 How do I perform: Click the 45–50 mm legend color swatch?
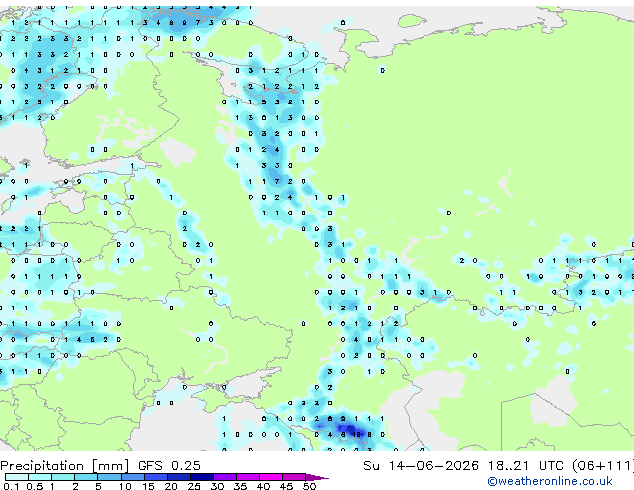[x=294, y=477]
